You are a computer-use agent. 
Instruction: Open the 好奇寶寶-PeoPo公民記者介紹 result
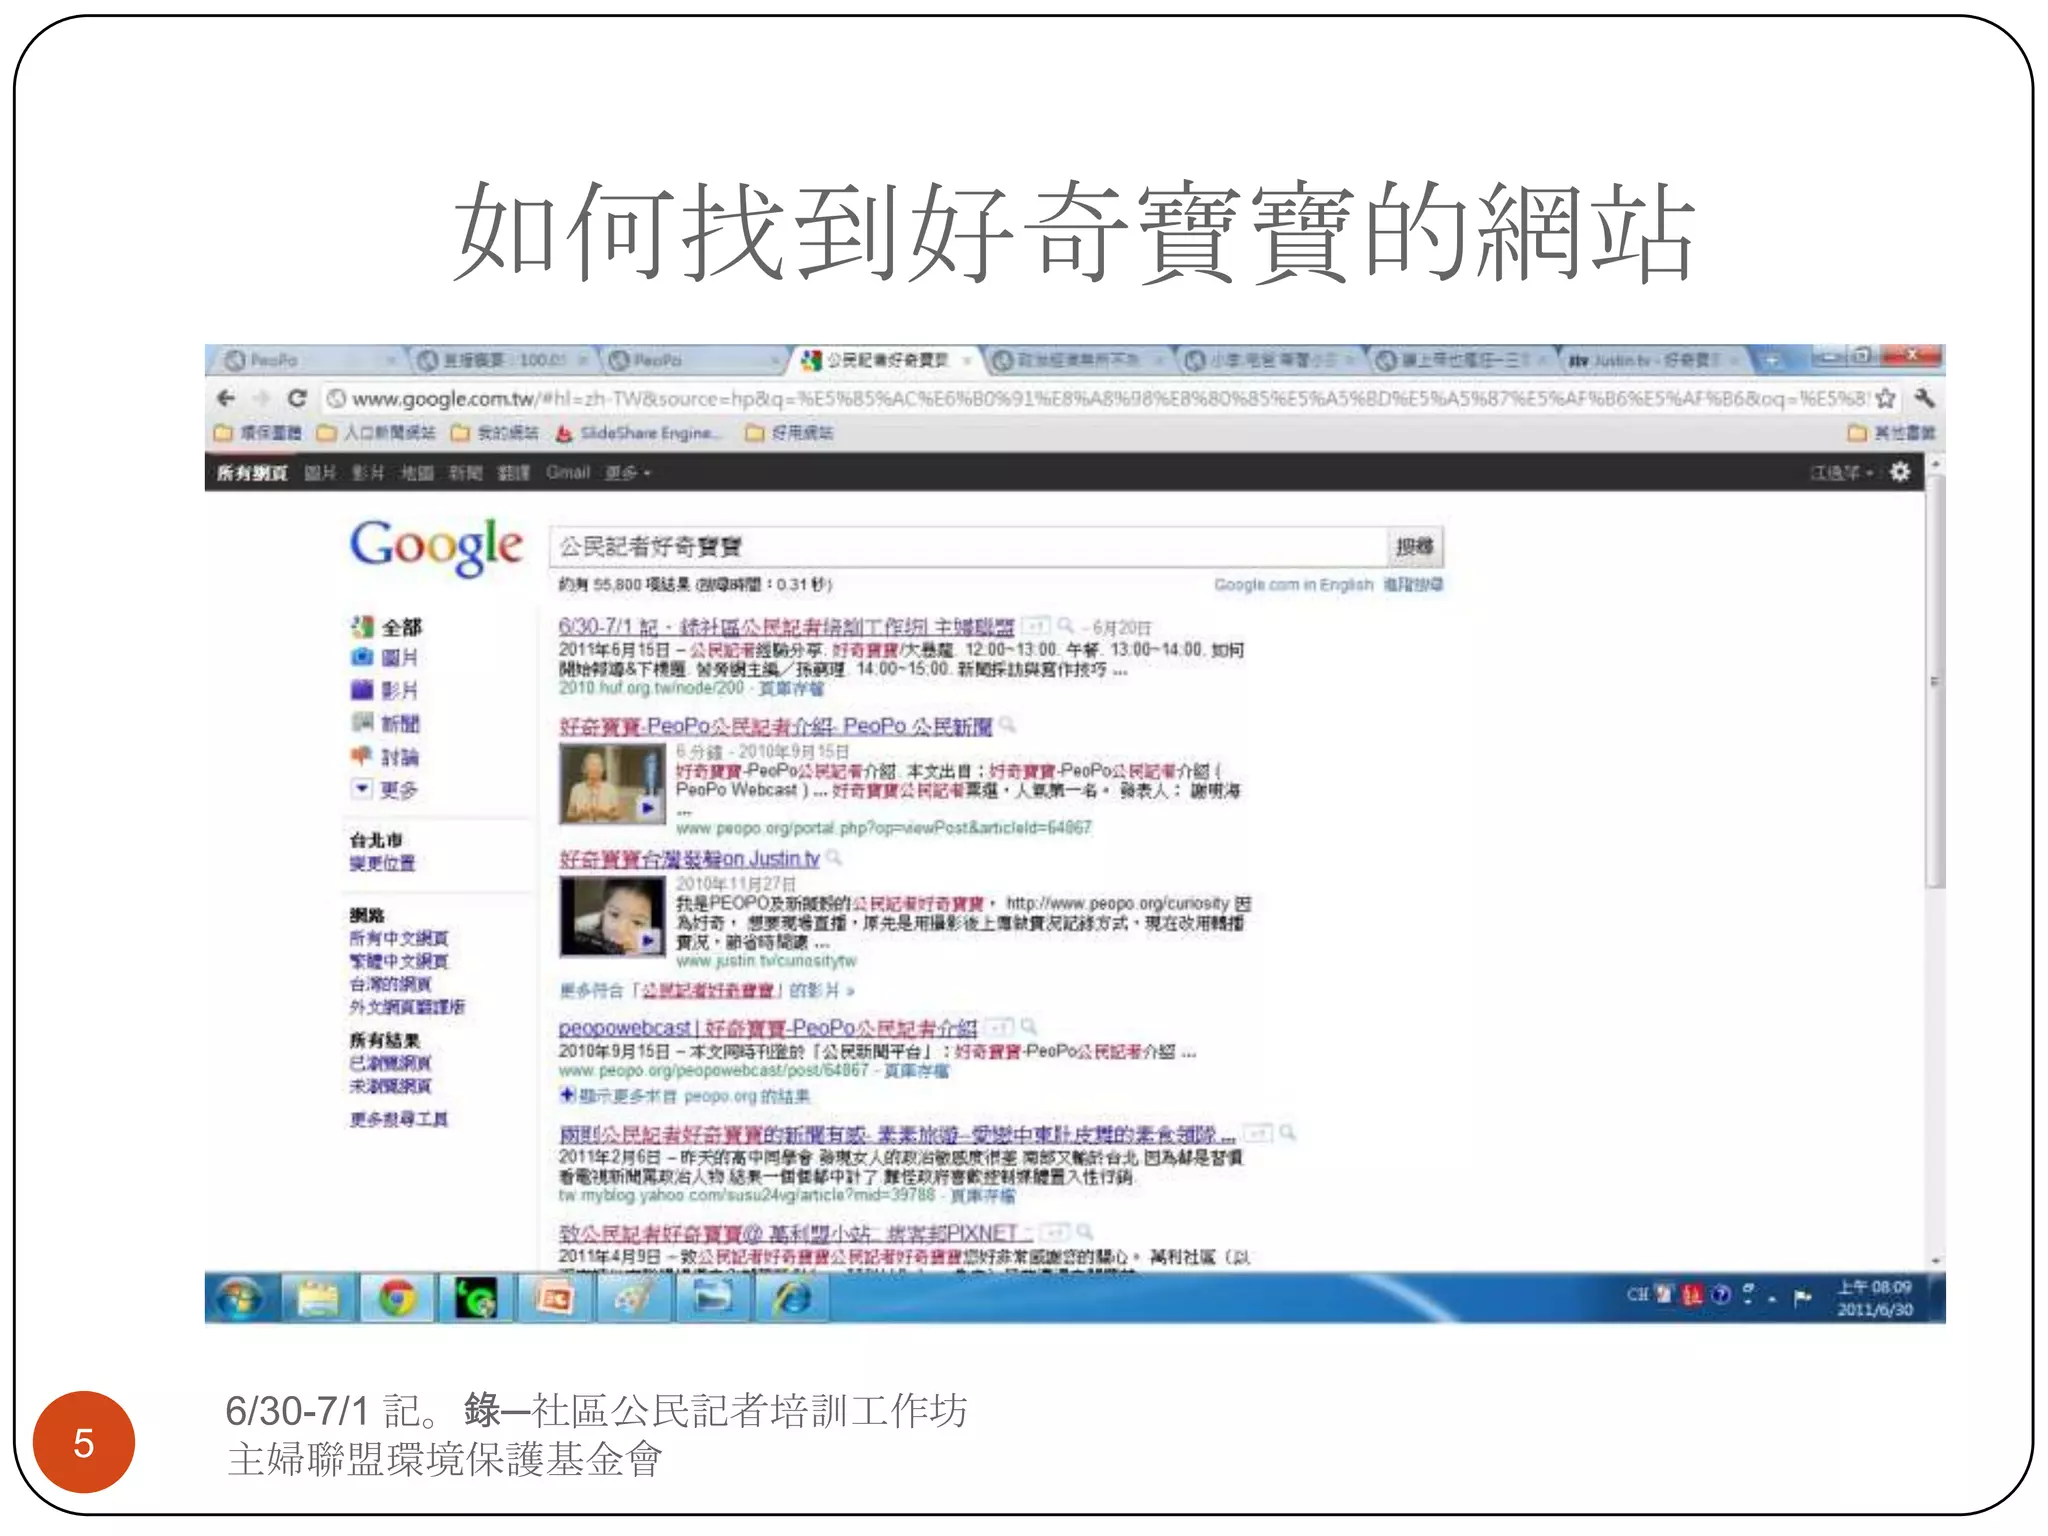pos(775,725)
